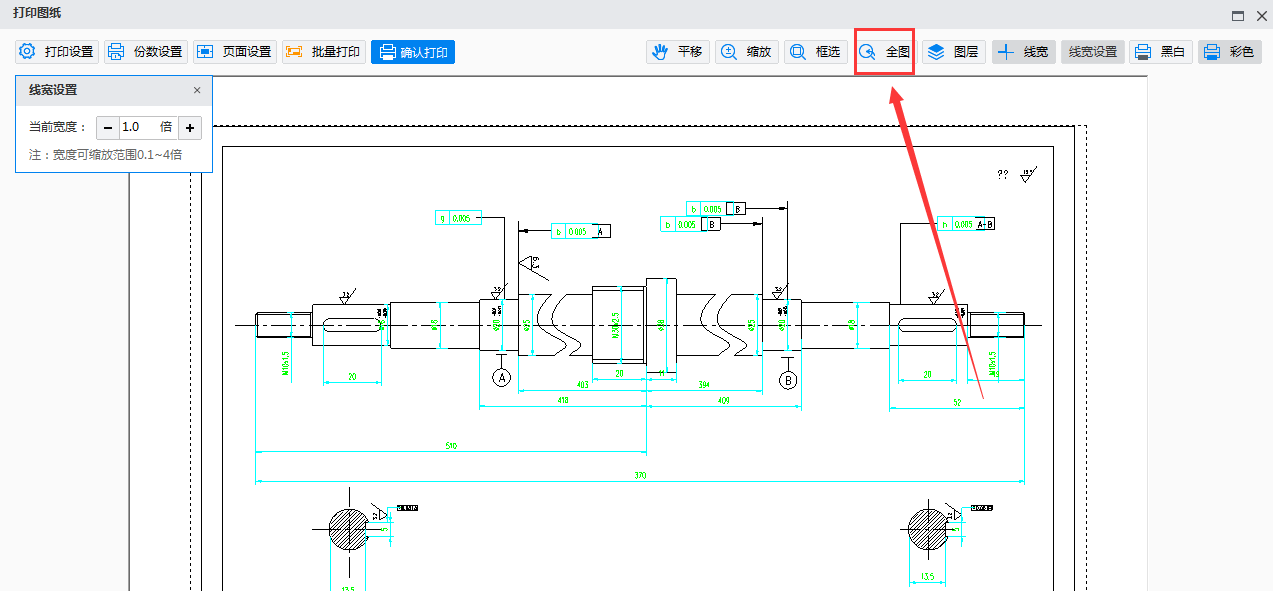Select the 缩放 zoom tool
The width and height of the screenshot is (1273, 591).
click(747, 52)
